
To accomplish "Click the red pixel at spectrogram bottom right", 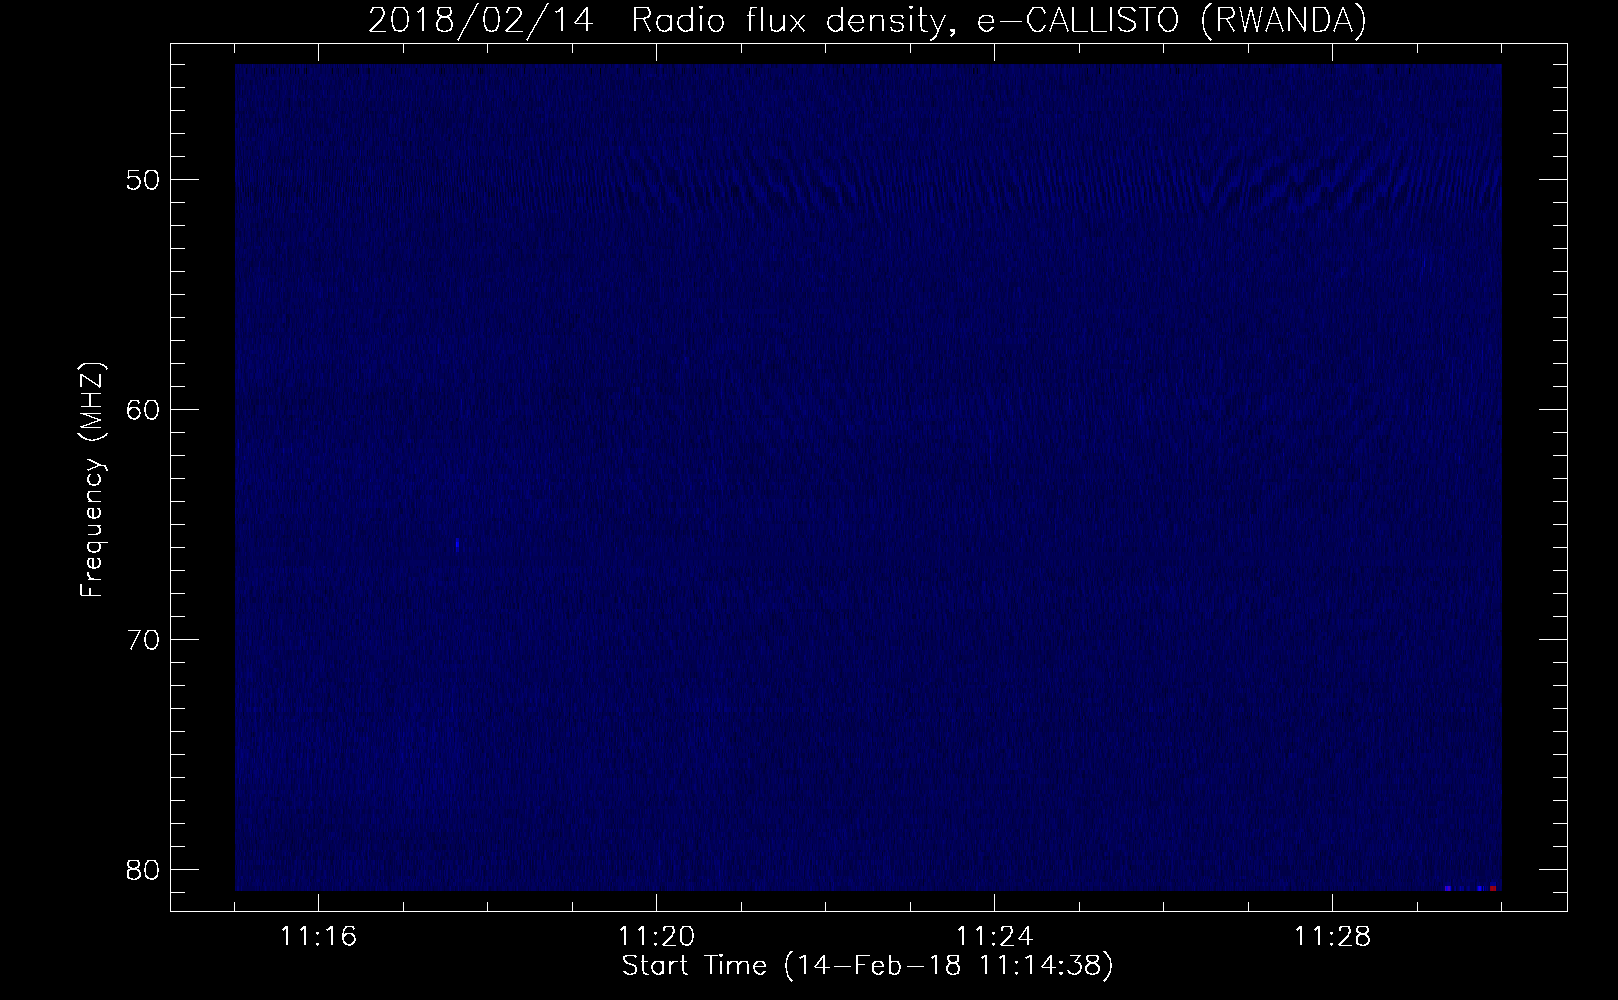I will 1493,888.
